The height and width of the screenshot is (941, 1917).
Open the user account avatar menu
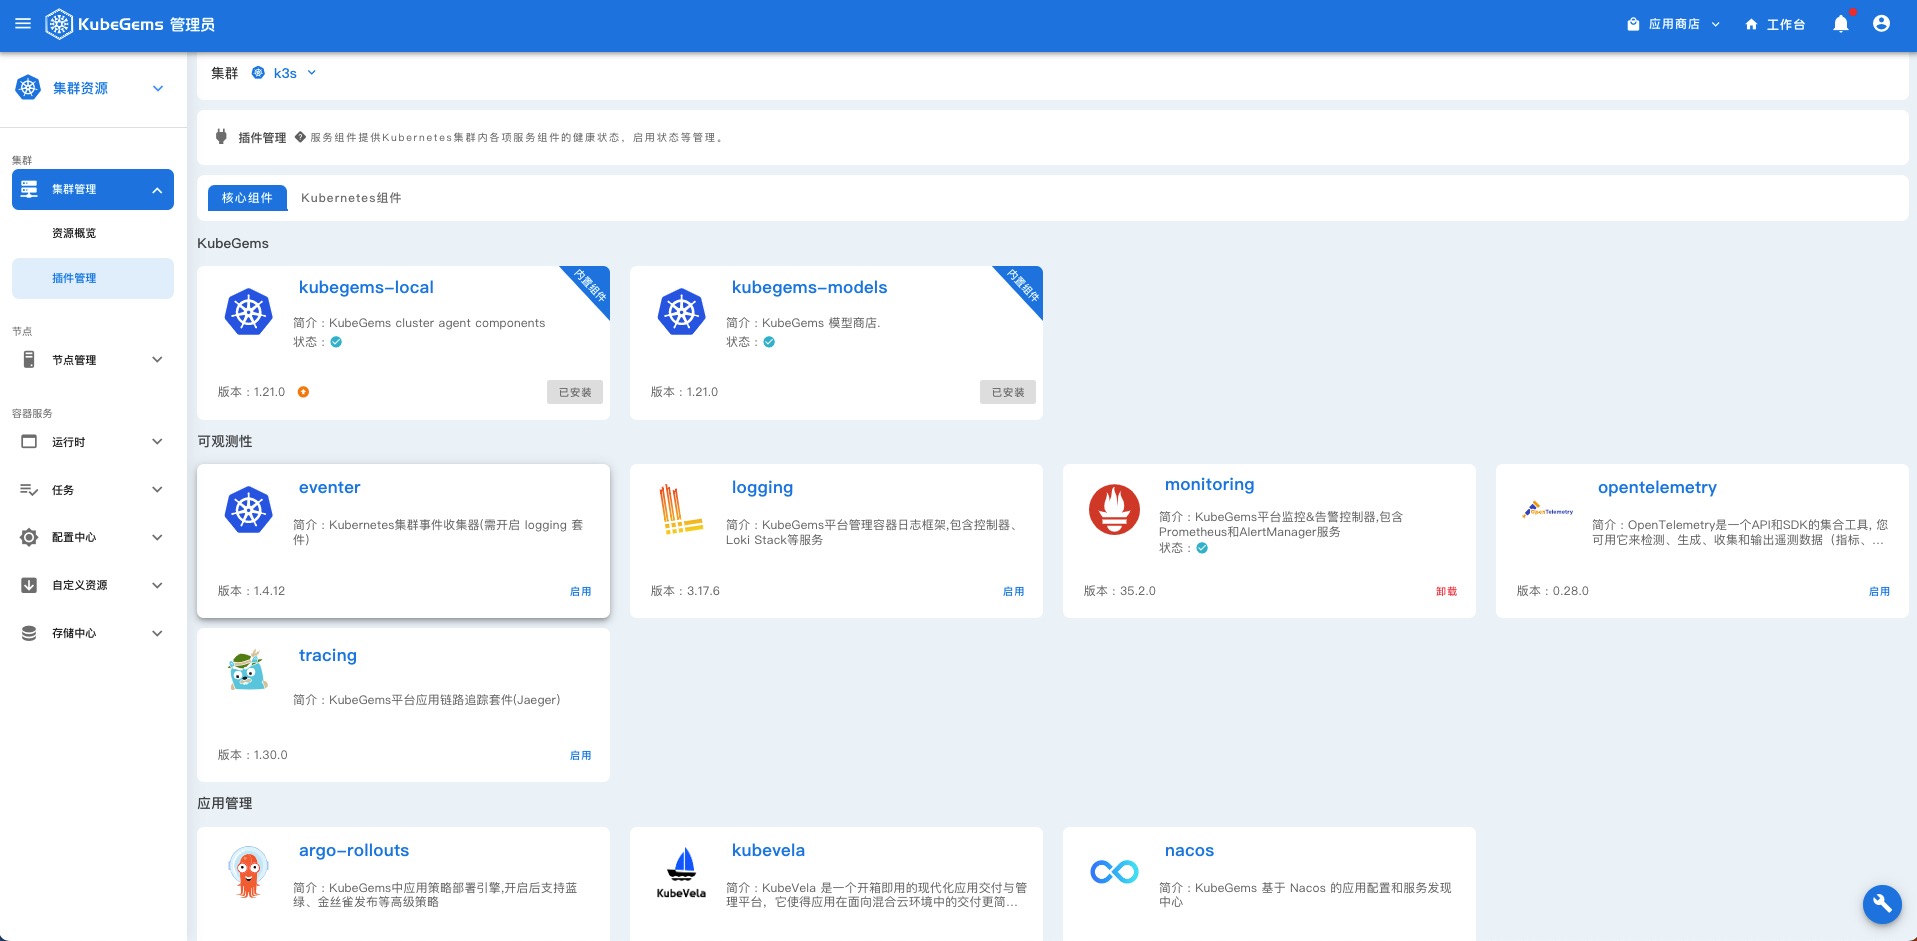1881,24
